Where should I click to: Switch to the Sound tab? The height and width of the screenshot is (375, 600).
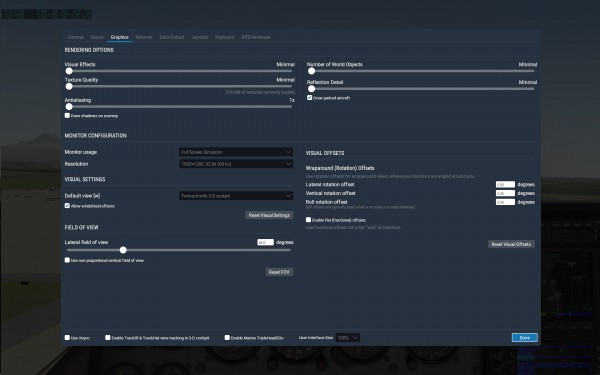(97, 37)
